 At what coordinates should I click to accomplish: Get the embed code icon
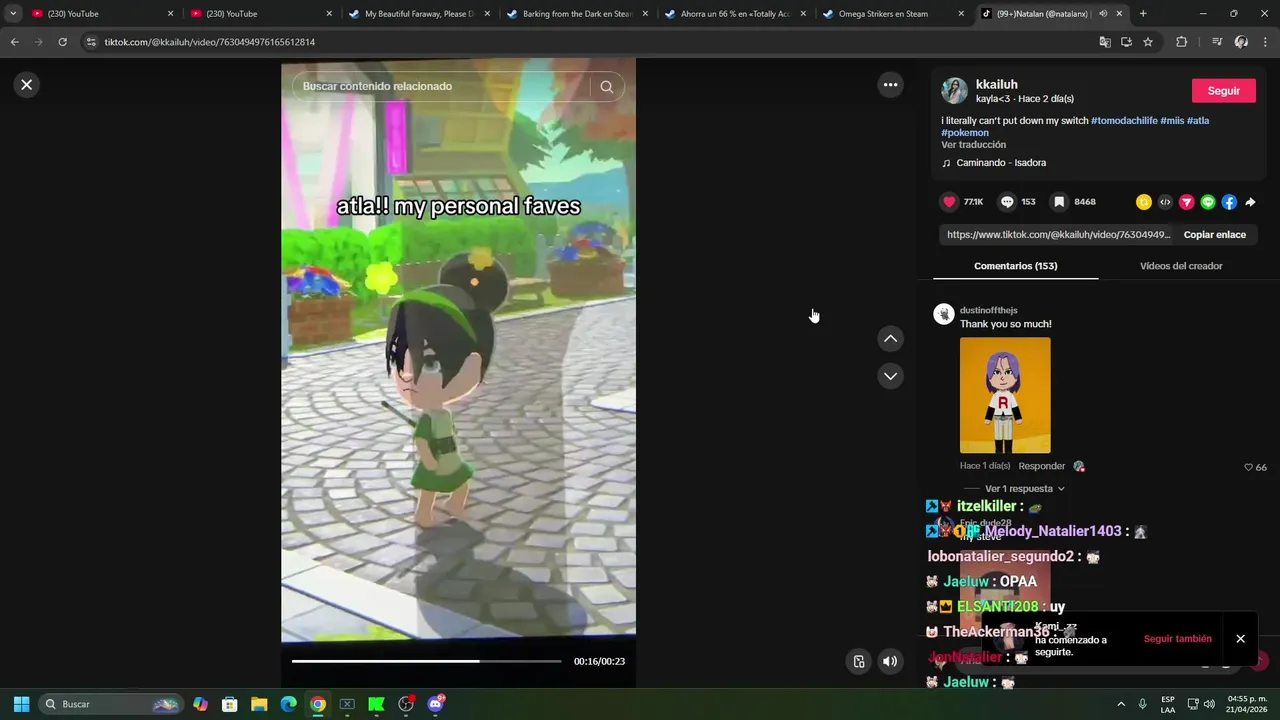click(x=1165, y=202)
